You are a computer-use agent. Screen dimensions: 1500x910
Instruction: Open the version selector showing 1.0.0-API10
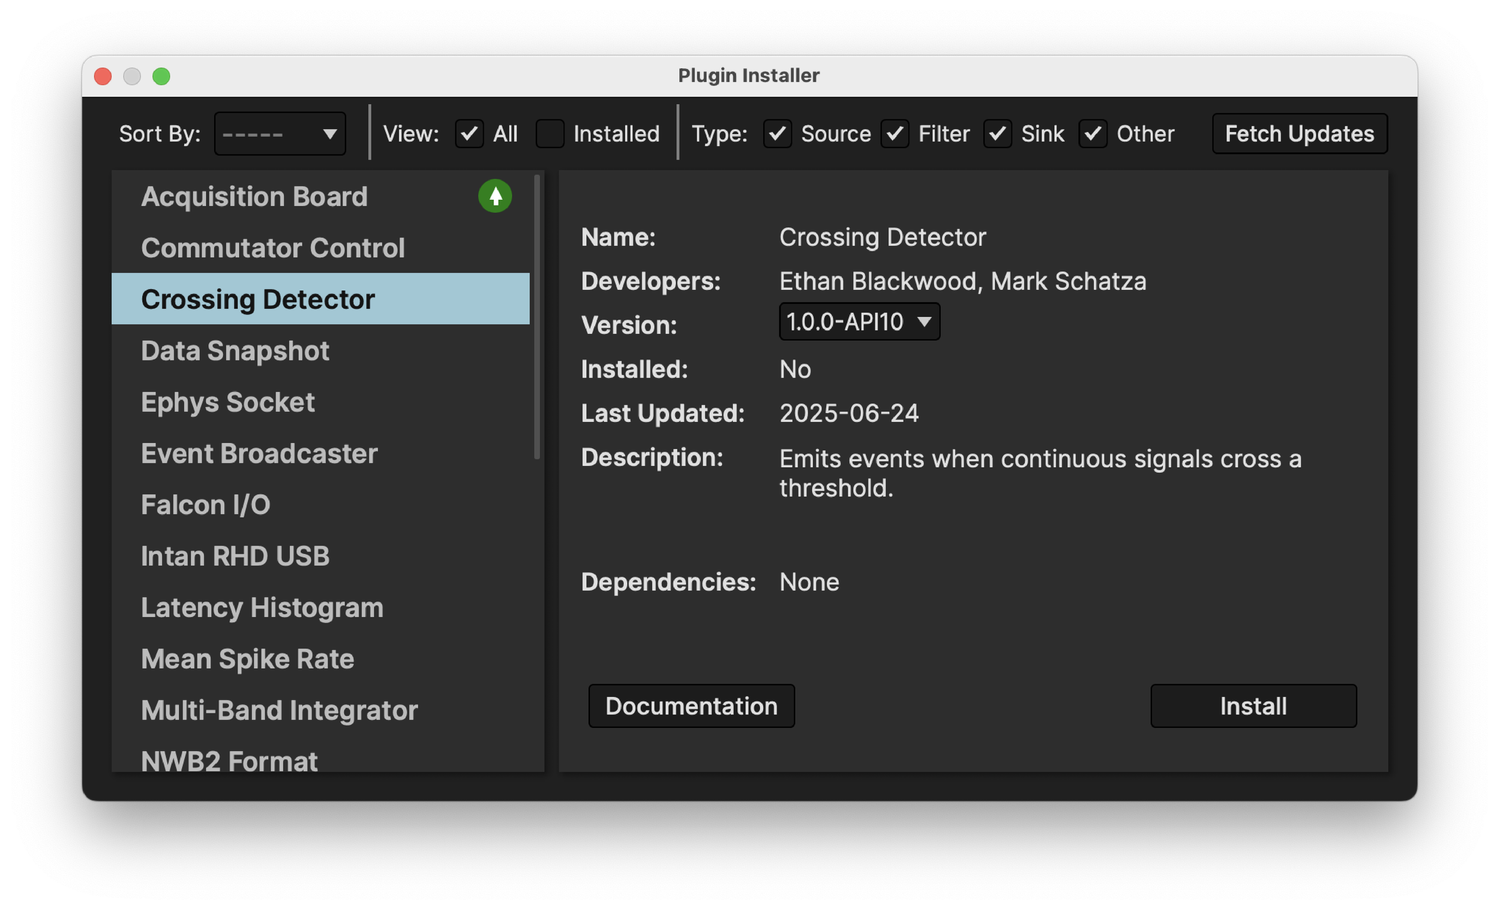coord(859,321)
